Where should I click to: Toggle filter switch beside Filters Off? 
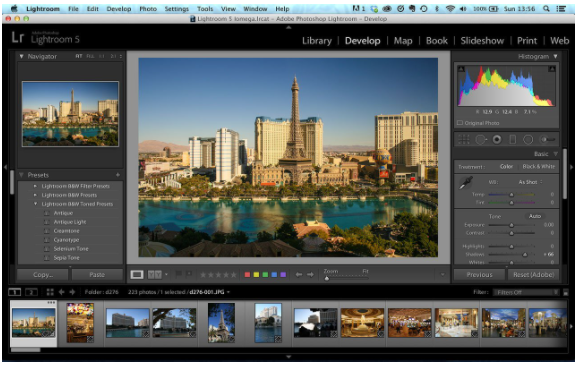coord(566,292)
